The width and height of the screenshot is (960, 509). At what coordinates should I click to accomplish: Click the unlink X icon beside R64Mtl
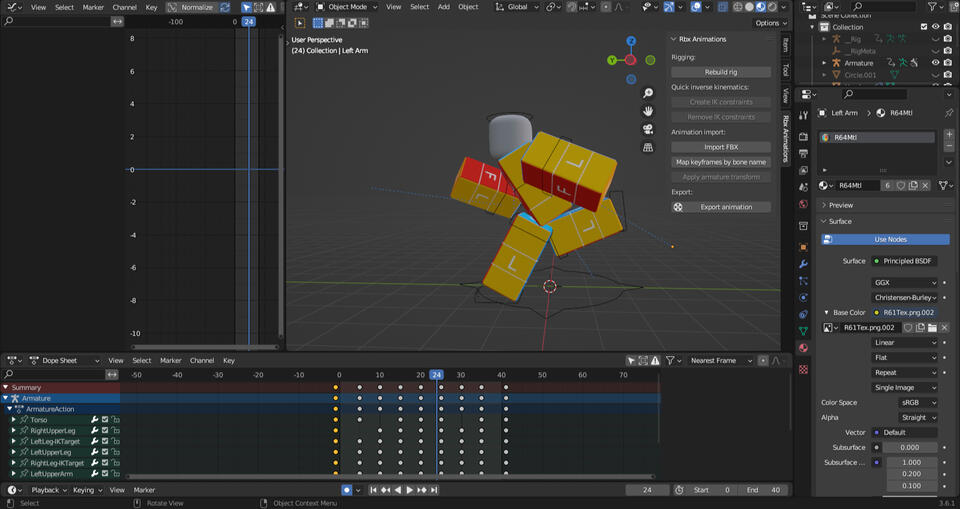click(925, 185)
